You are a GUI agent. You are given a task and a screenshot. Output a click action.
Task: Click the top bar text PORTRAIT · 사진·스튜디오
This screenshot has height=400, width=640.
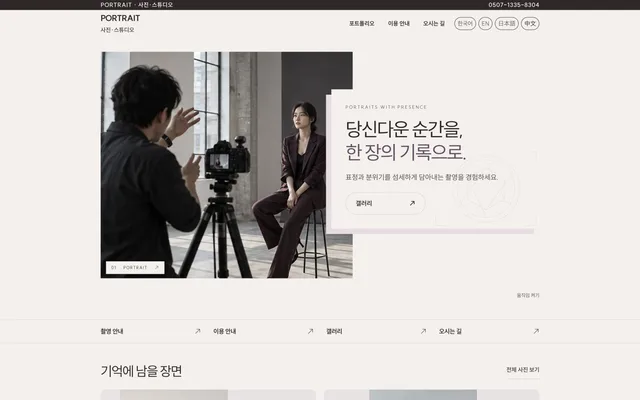[x=137, y=5]
